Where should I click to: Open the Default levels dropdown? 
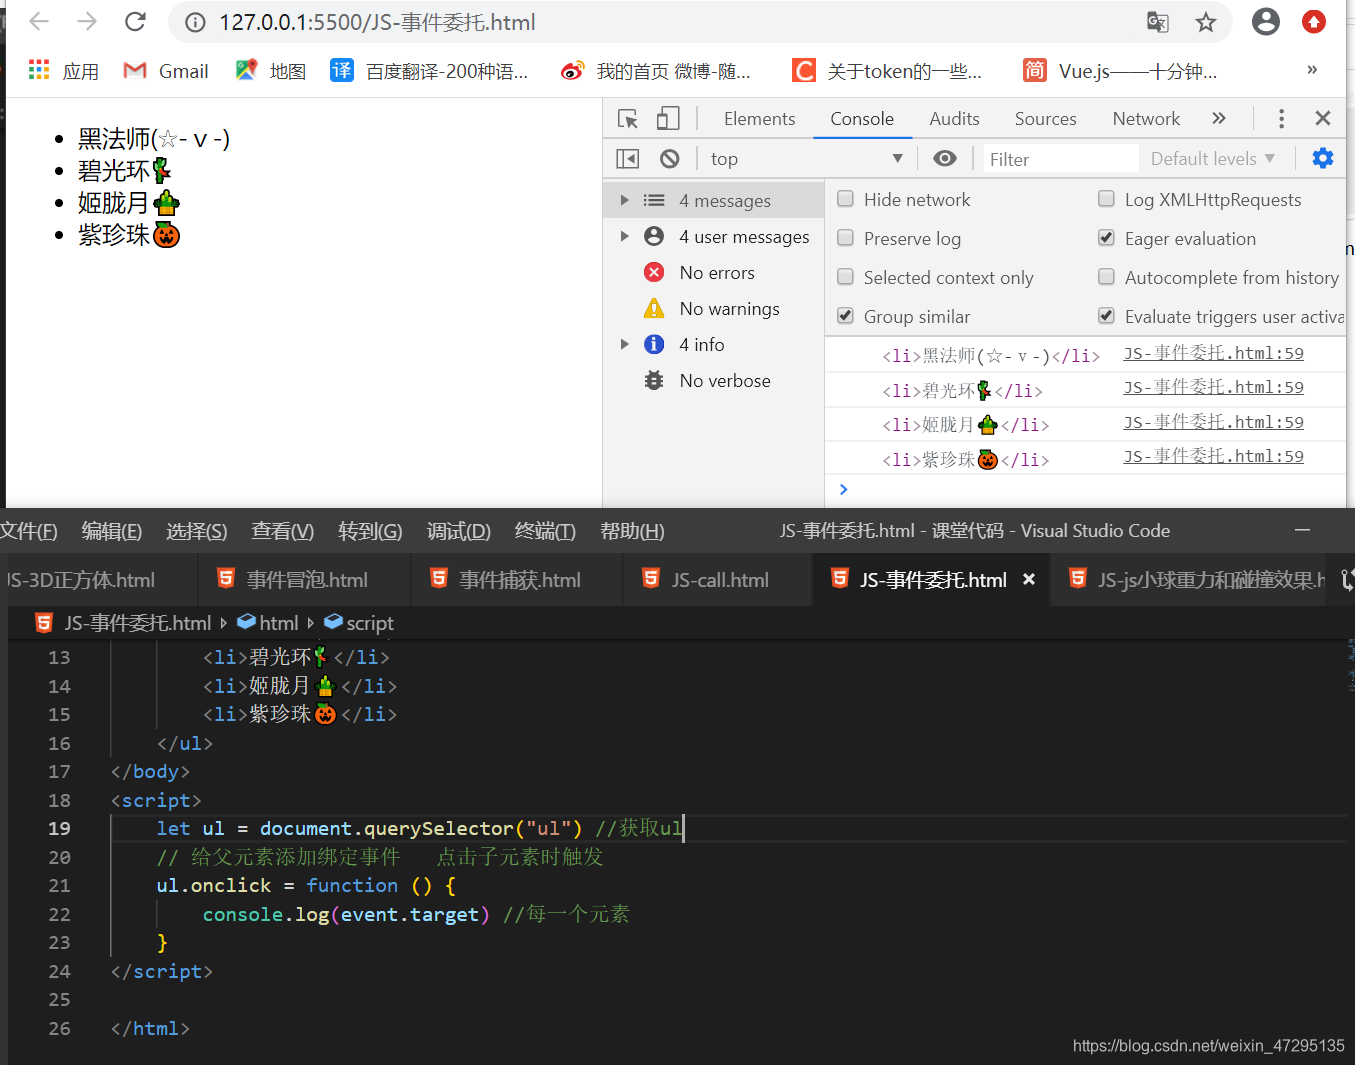[x=1212, y=159]
